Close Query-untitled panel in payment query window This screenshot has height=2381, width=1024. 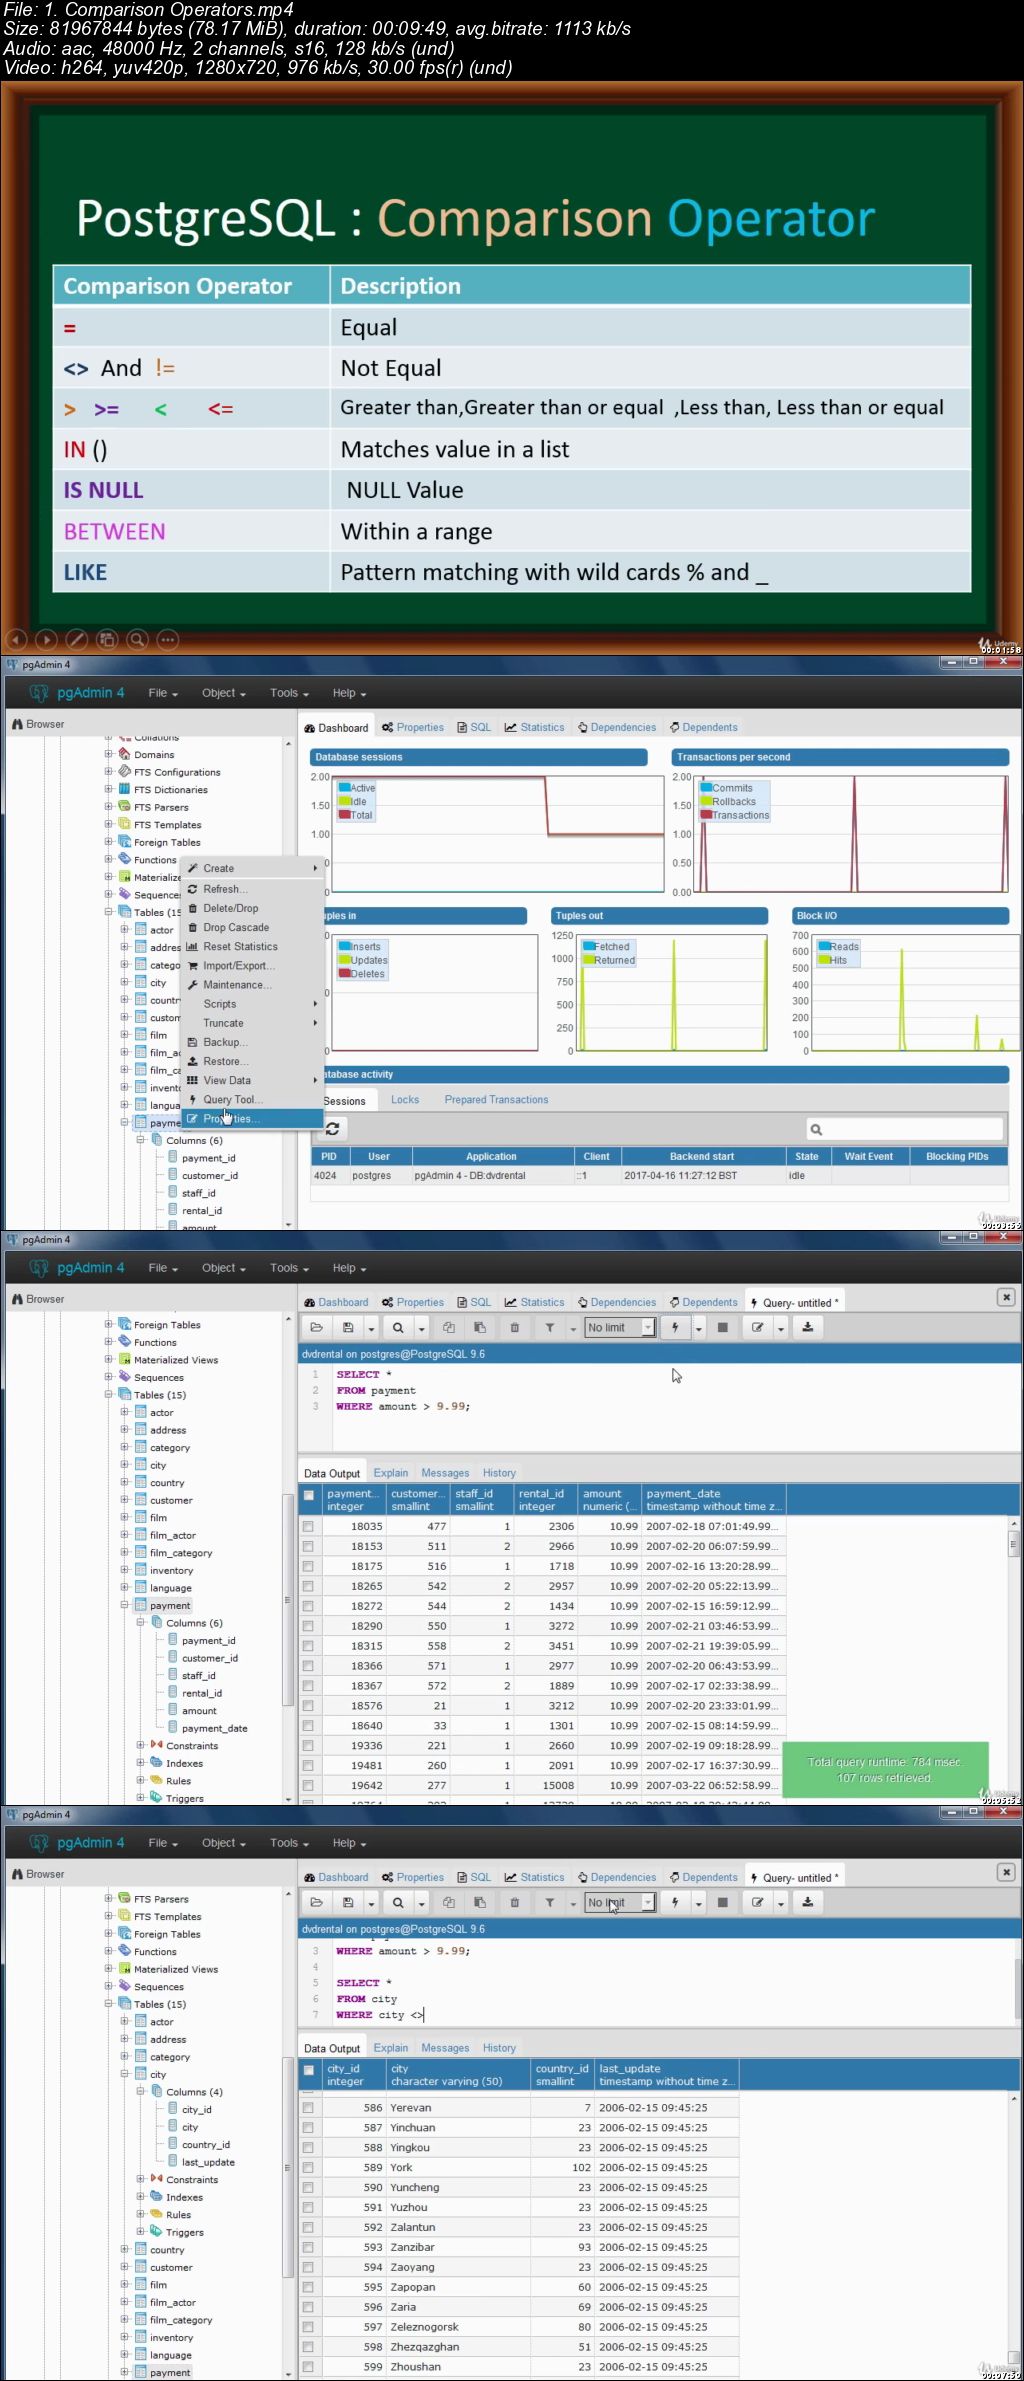coord(1006,1297)
